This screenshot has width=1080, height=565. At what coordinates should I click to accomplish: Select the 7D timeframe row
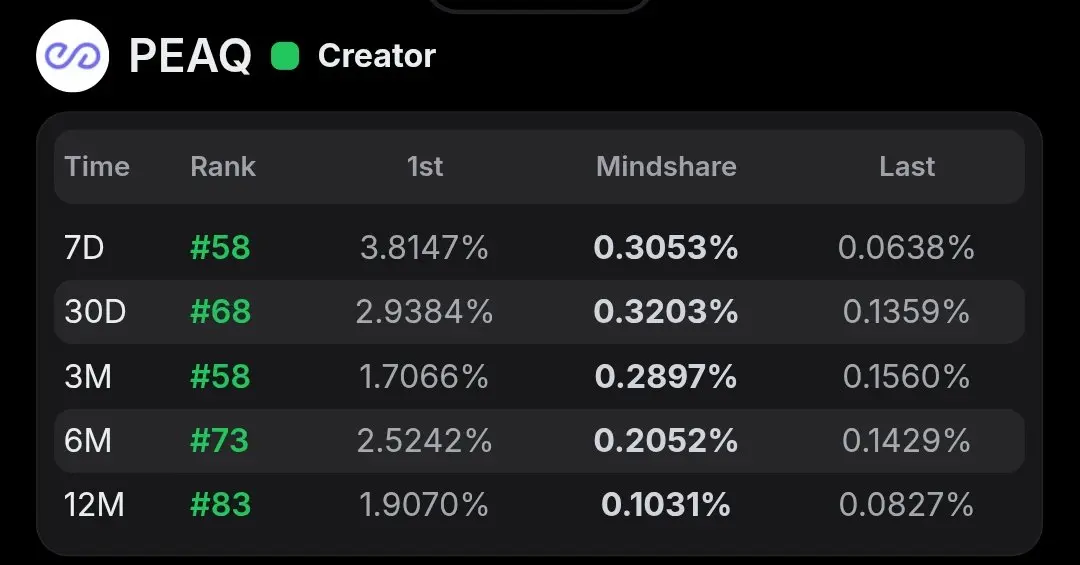pyautogui.click(x=539, y=247)
